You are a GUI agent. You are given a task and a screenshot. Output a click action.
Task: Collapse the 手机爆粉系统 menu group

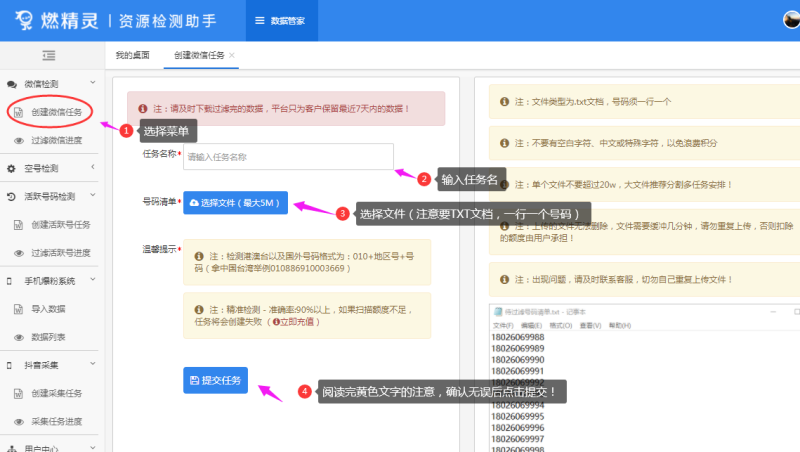93,280
